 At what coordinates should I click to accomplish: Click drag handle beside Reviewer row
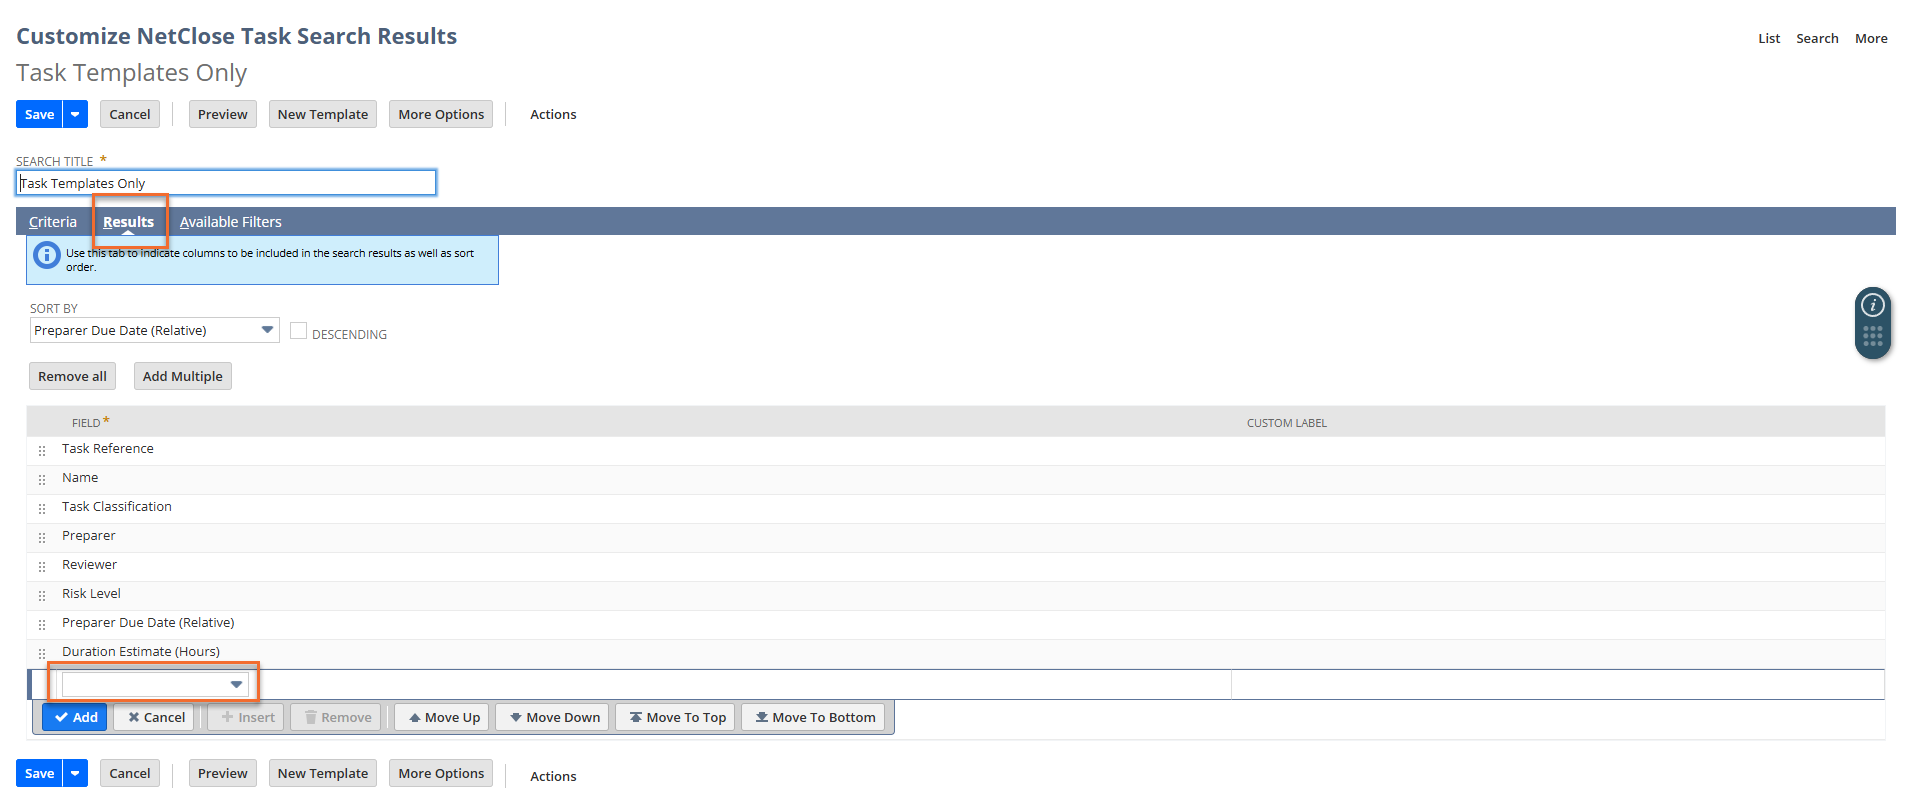(x=42, y=567)
